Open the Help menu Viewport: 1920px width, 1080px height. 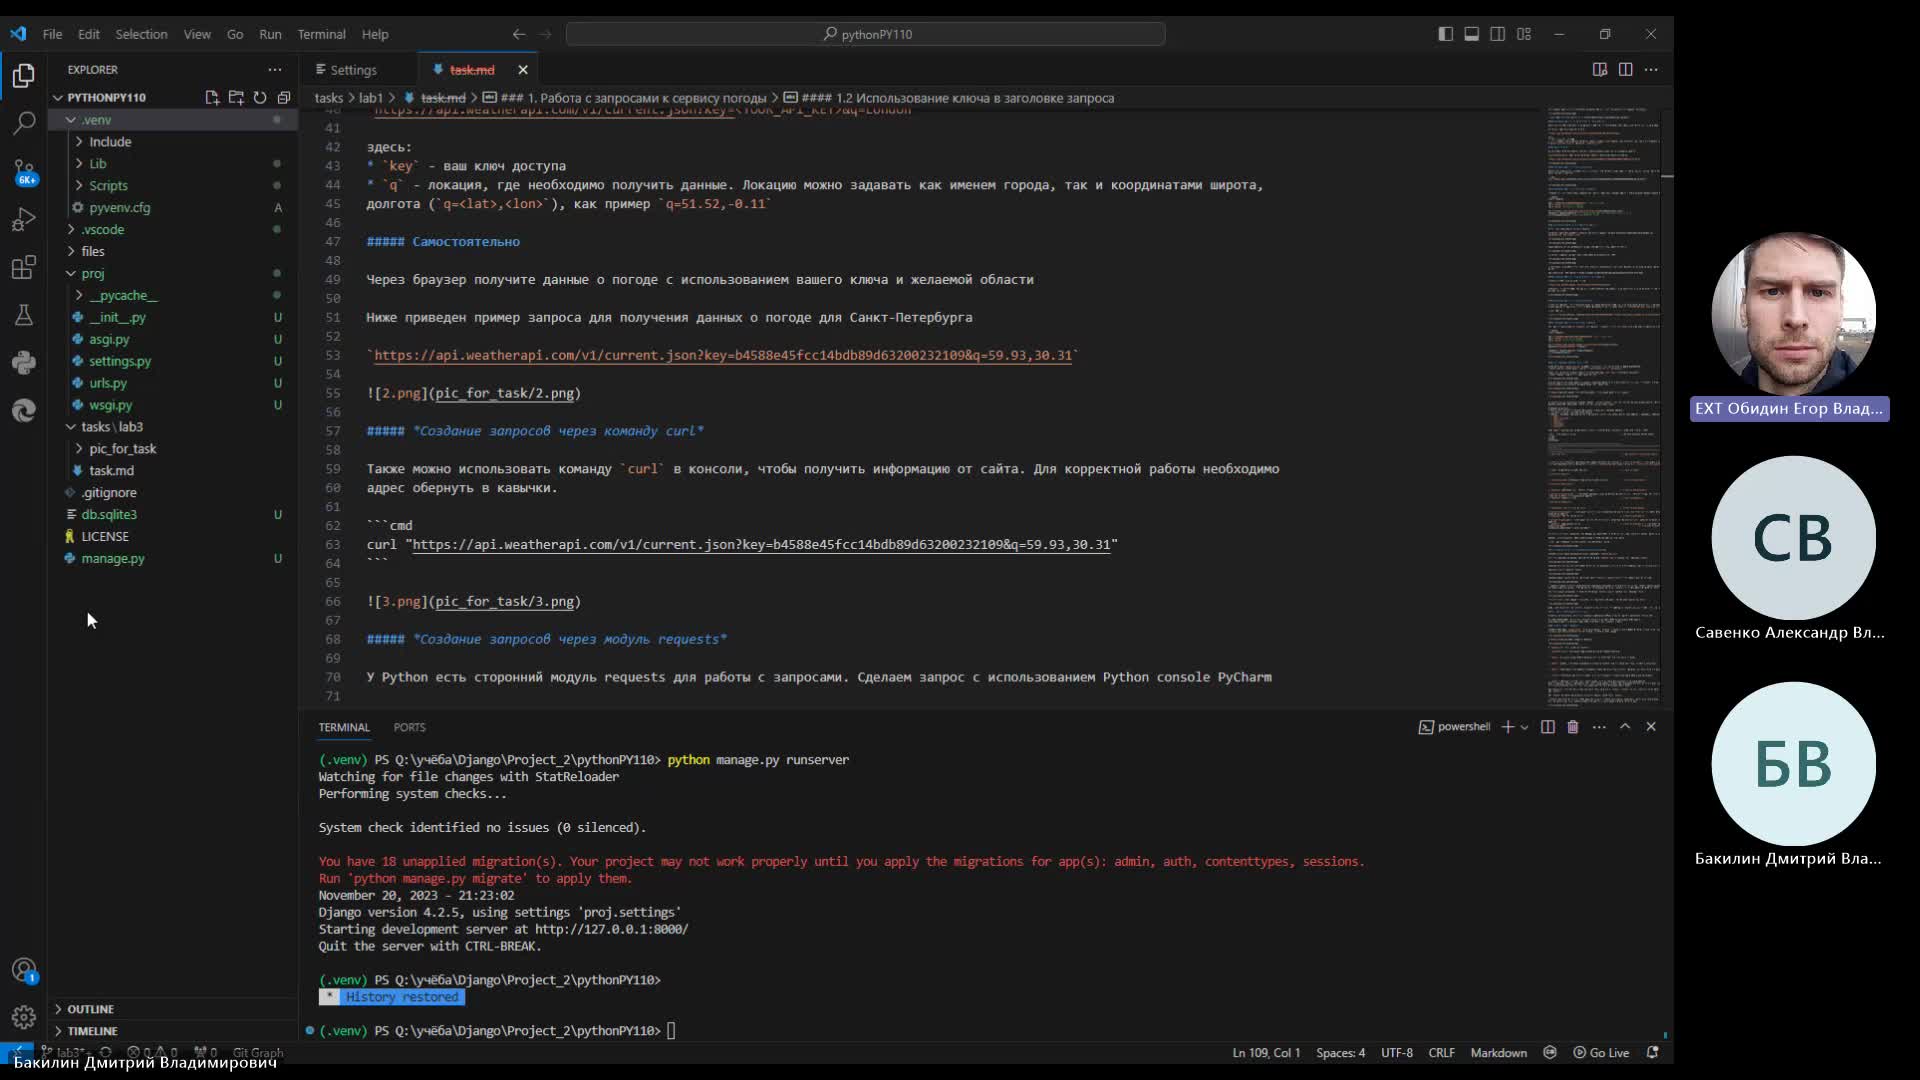[x=375, y=34]
